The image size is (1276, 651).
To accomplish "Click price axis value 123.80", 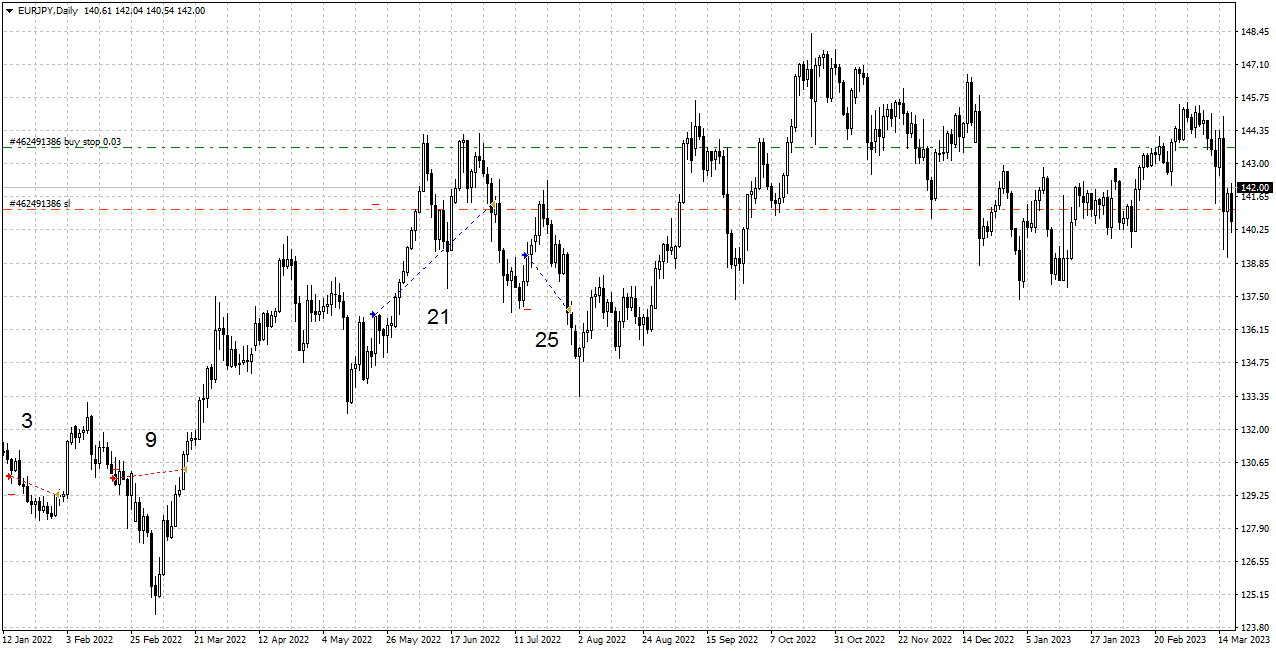I will click(1254, 629).
